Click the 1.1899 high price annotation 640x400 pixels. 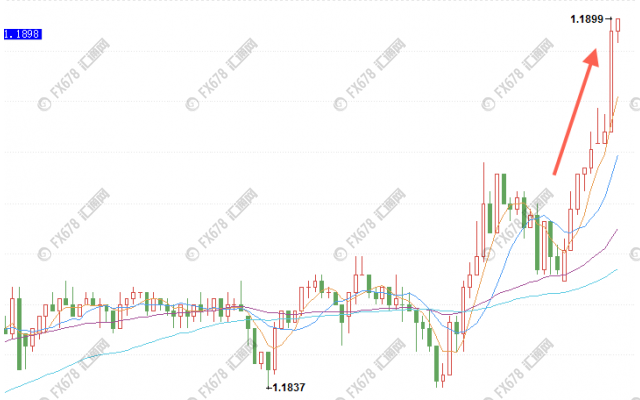coord(587,19)
